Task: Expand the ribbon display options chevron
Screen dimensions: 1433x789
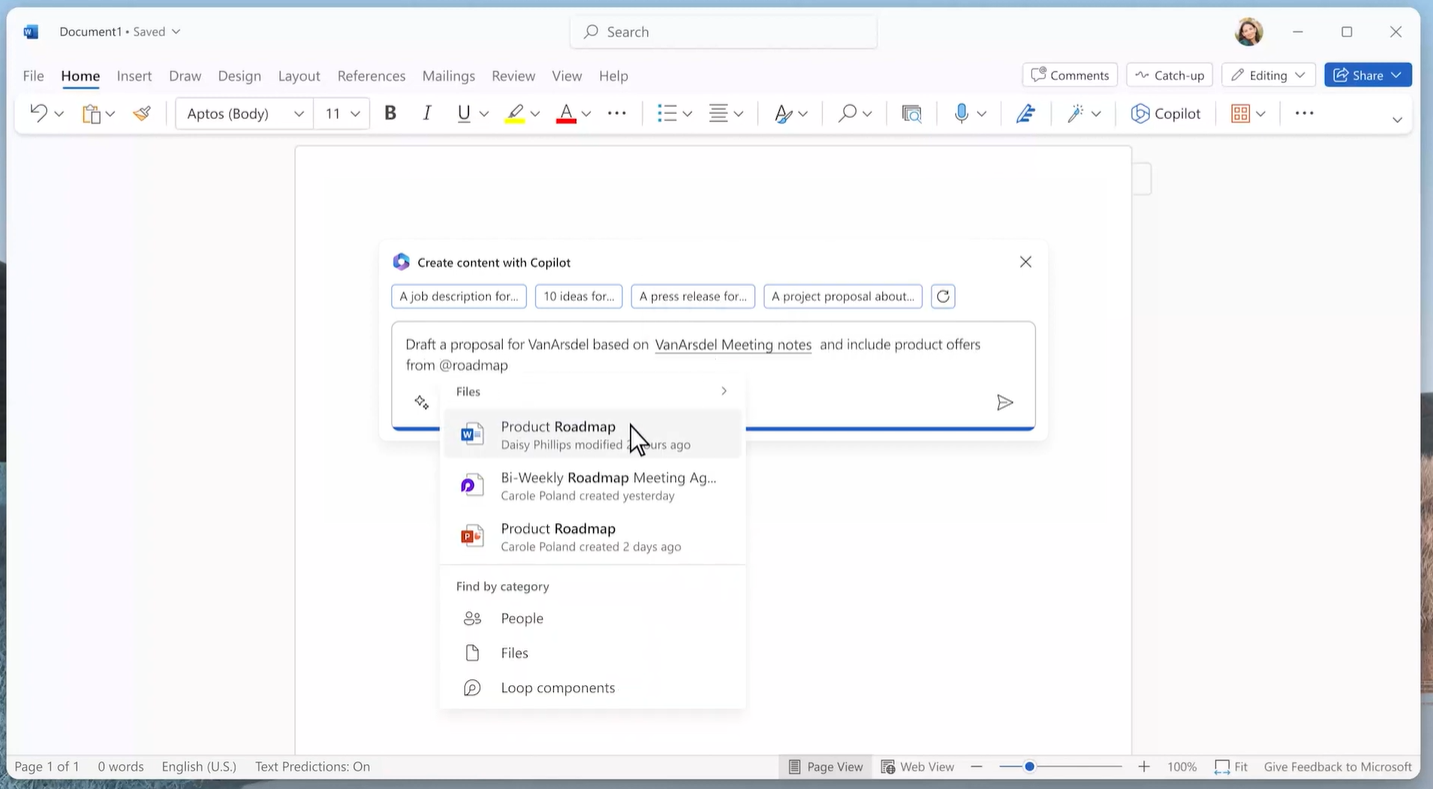Action: 1397,120
